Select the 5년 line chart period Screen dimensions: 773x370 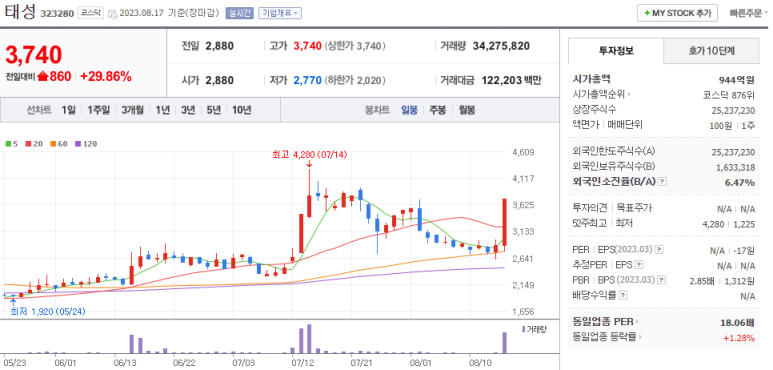[x=213, y=110]
